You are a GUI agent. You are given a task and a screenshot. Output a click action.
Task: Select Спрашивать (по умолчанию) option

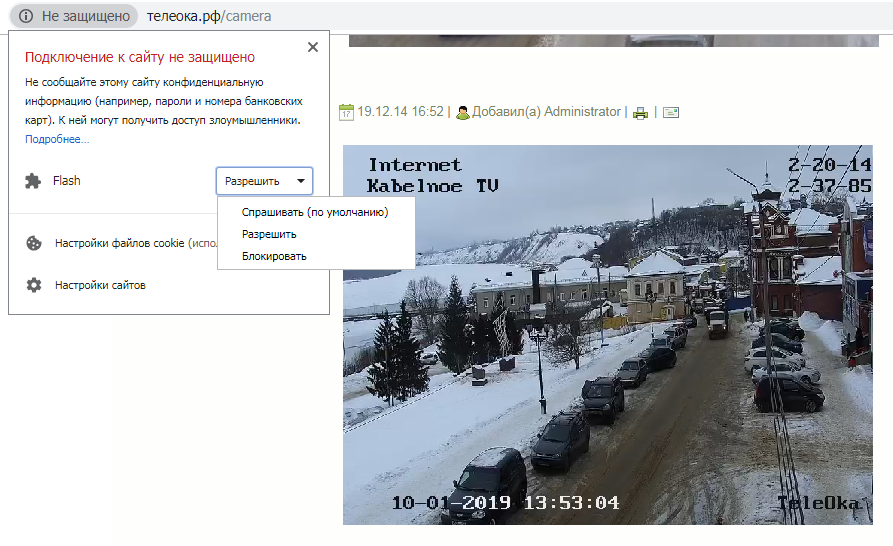click(314, 212)
